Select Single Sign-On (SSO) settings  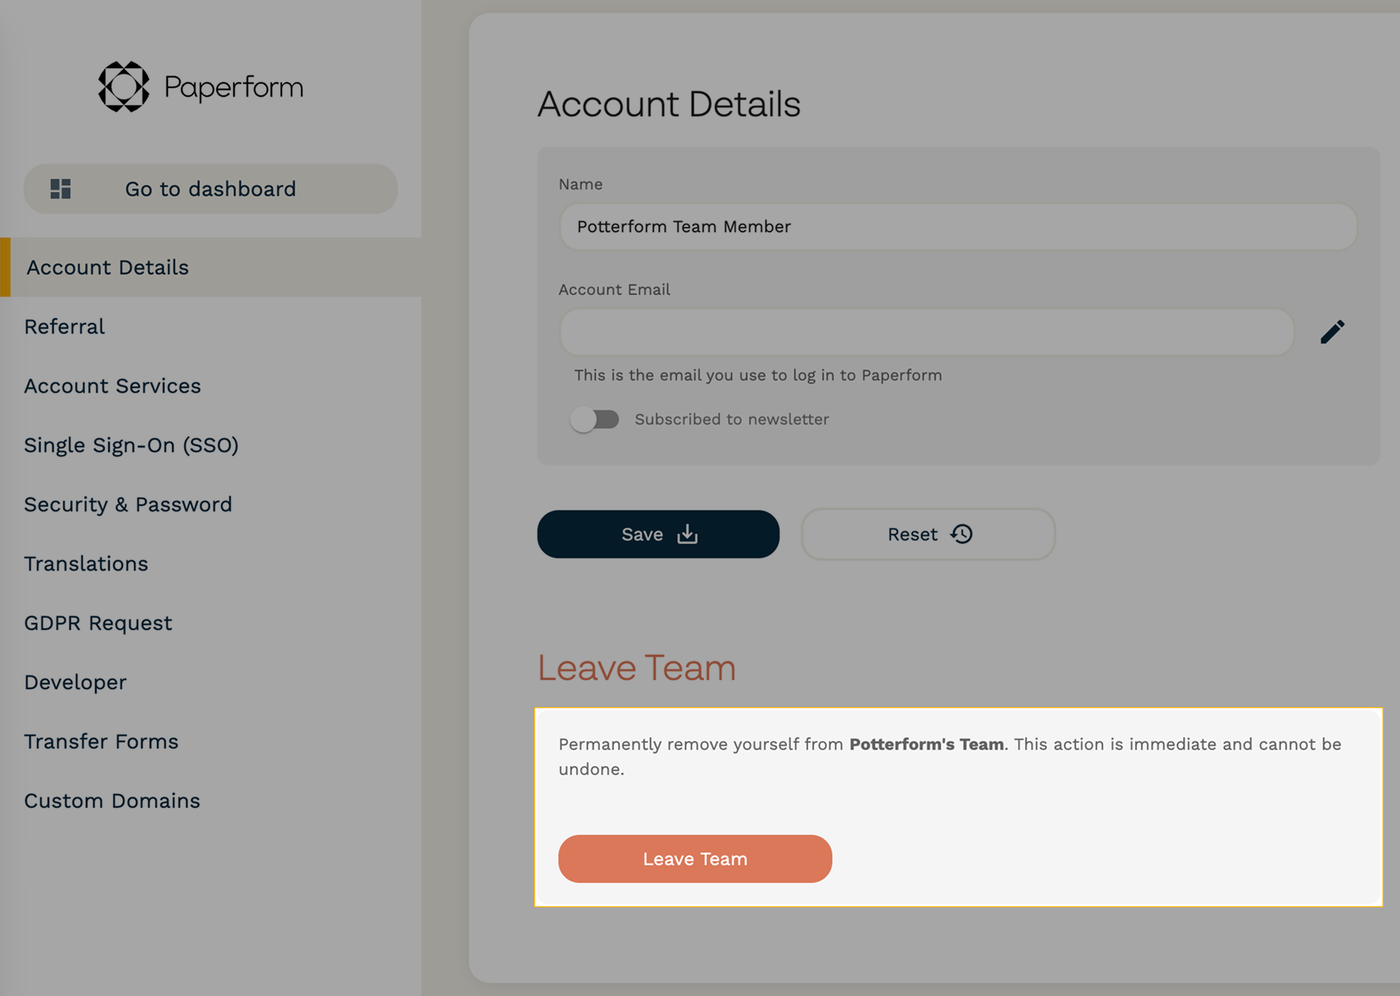(x=131, y=445)
